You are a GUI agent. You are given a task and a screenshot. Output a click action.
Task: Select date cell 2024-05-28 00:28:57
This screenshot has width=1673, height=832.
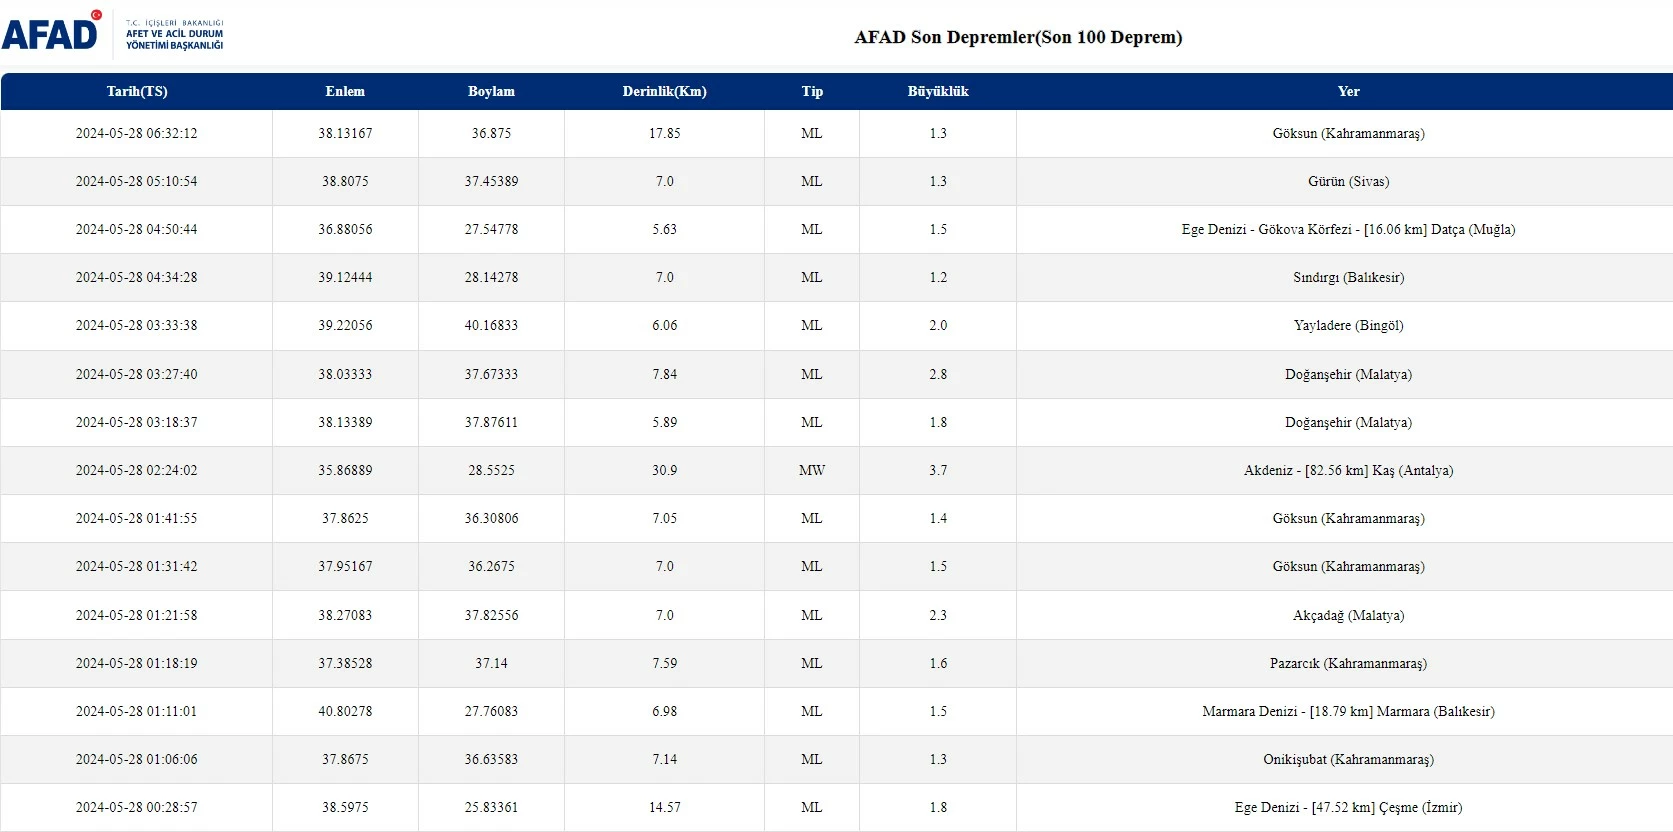(137, 807)
